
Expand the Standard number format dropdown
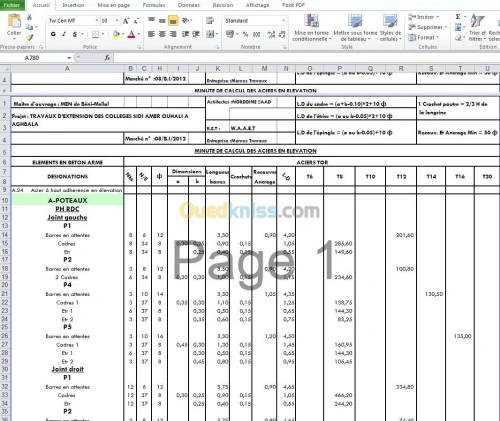(283, 21)
